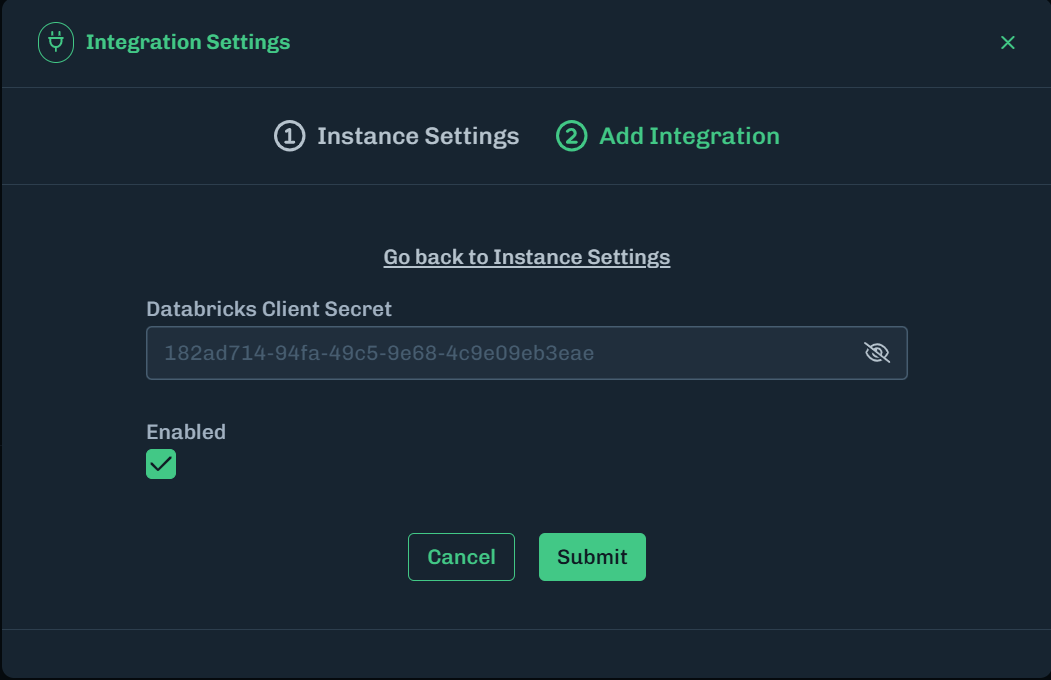
Task: Submit the integration settings
Action: (592, 557)
